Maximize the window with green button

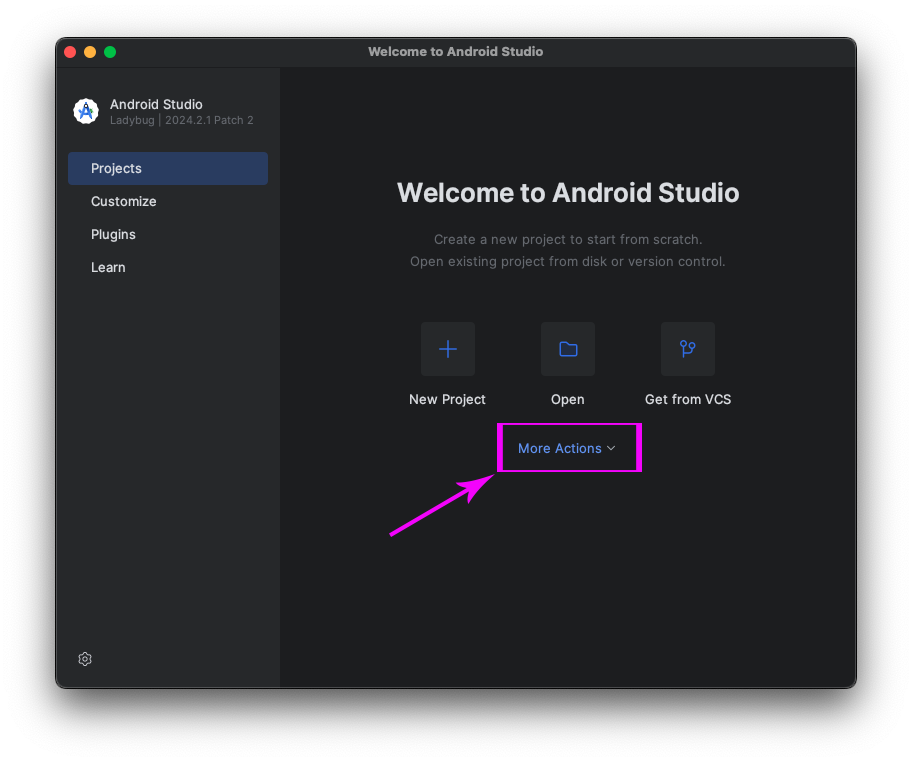pyautogui.click(x=110, y=52)
